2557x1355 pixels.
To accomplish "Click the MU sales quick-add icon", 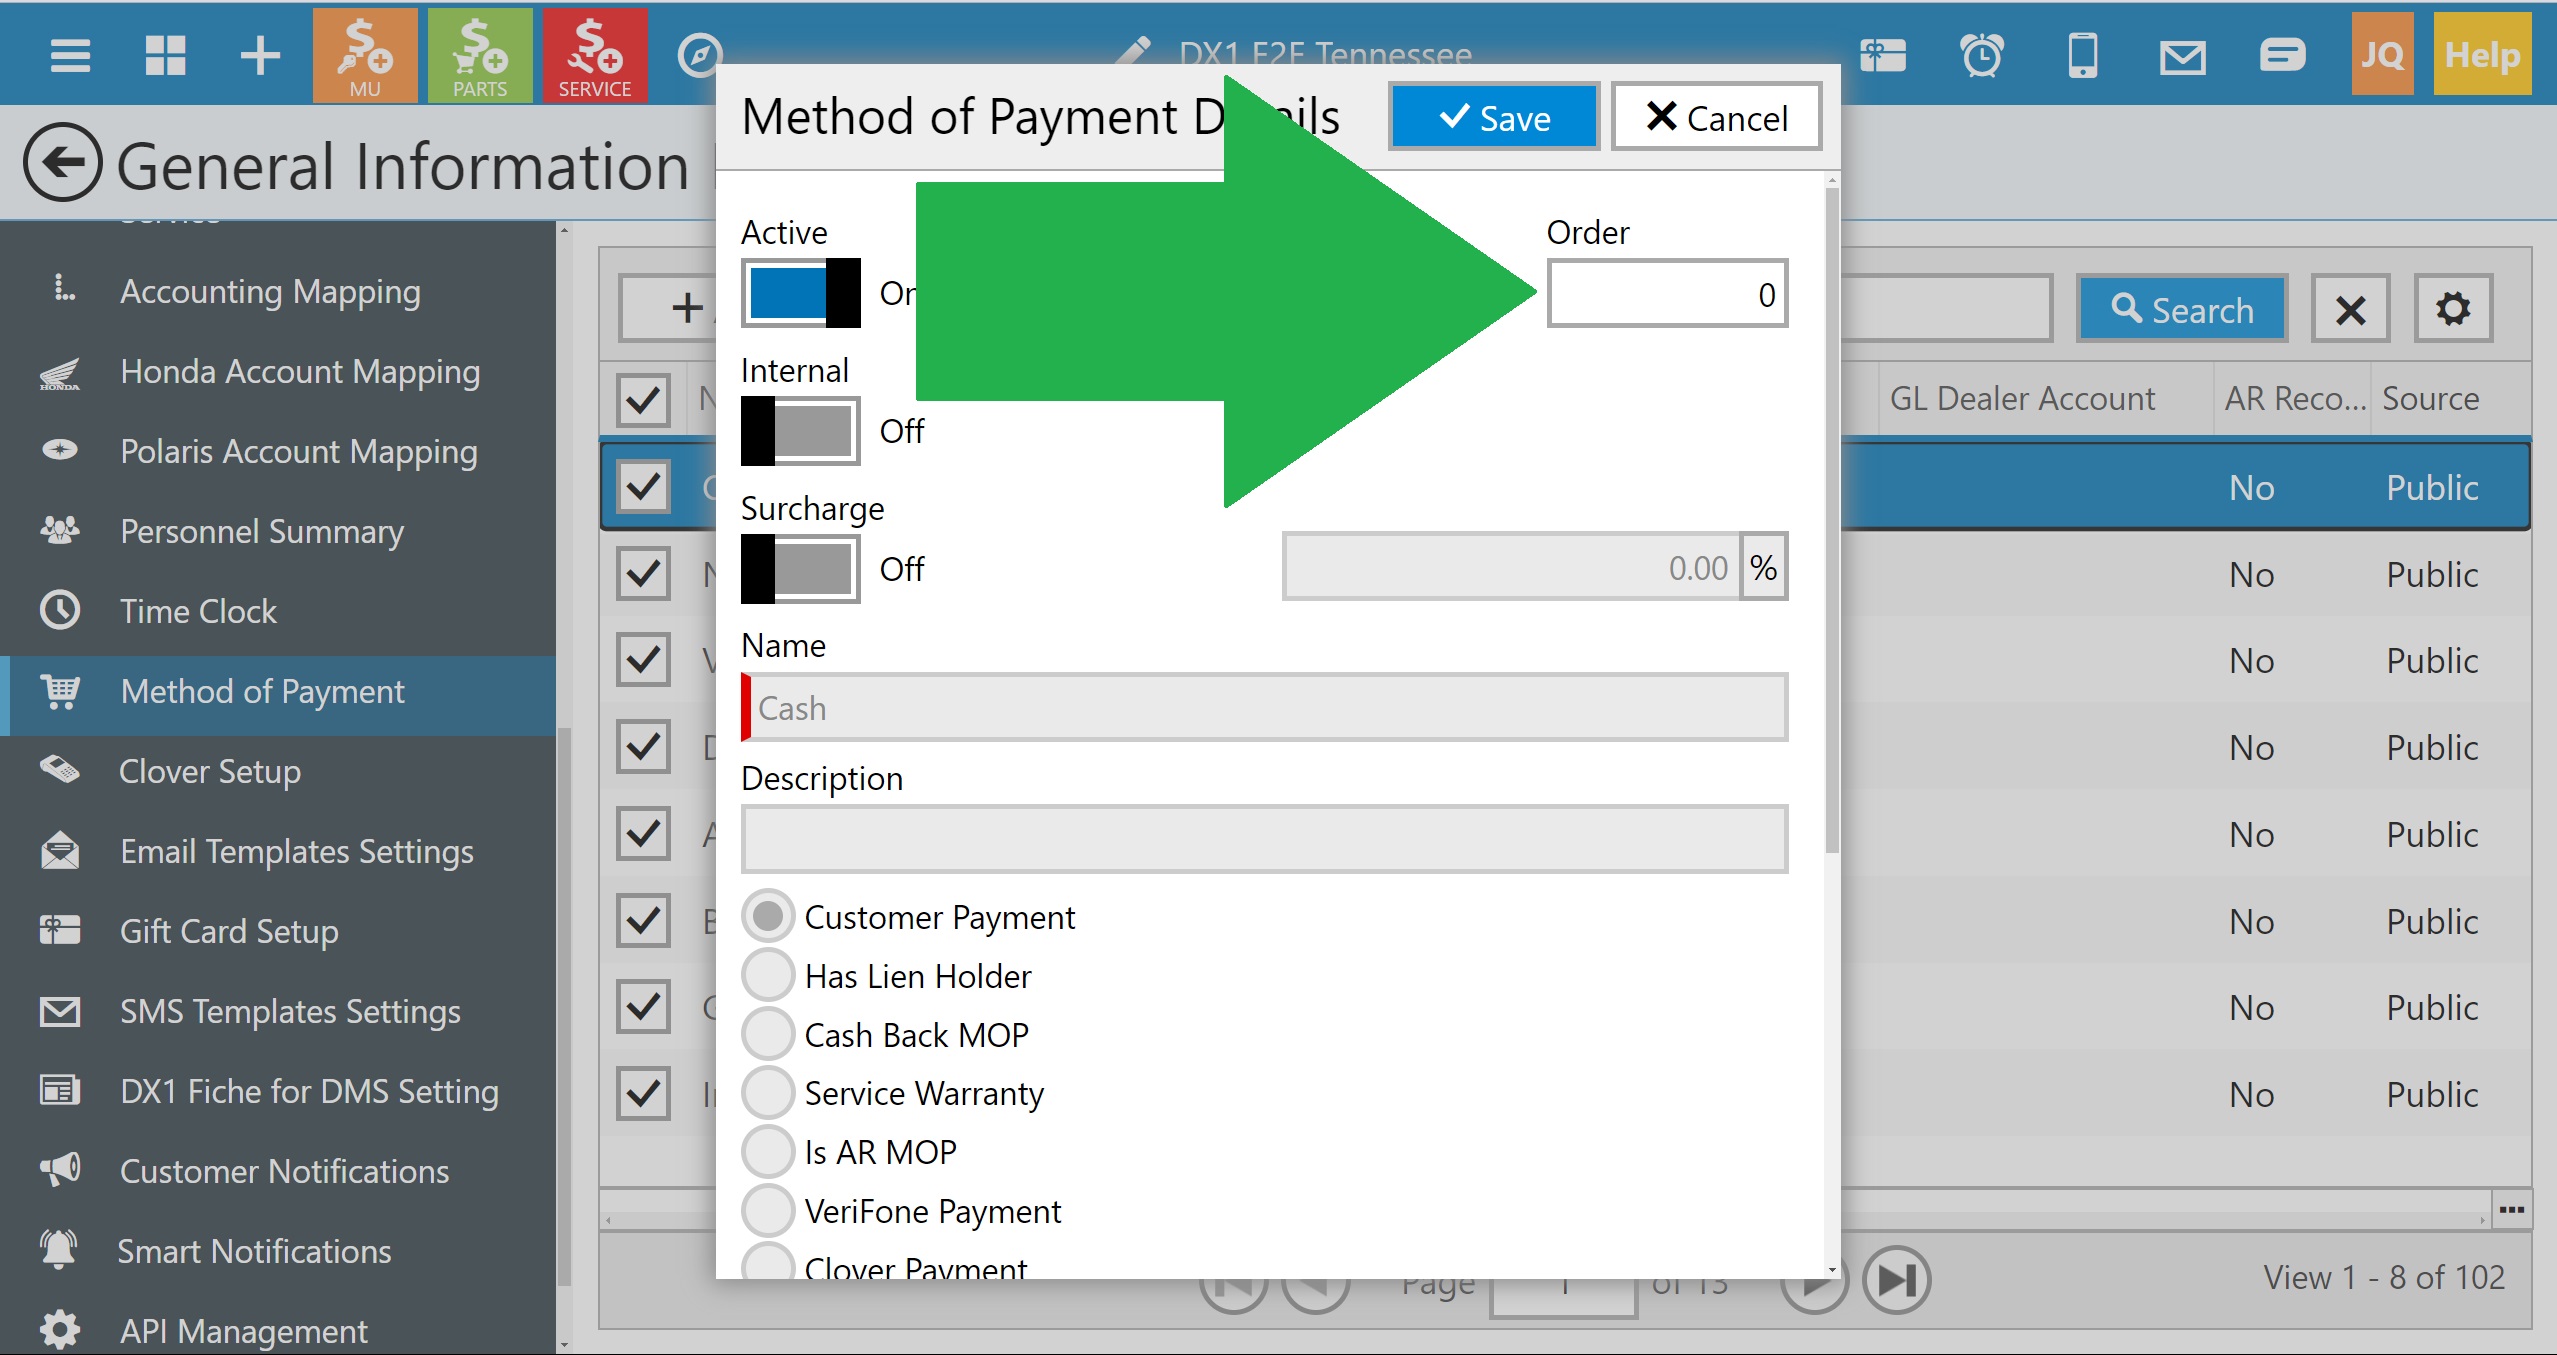I will 365,55.
